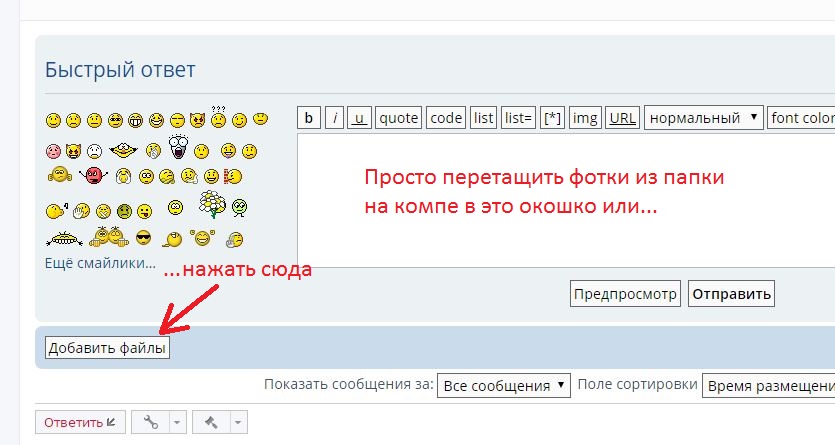Expand the arrow beside the wrench icon
This screenshot has width=835, height=445.
click(177, 423)
